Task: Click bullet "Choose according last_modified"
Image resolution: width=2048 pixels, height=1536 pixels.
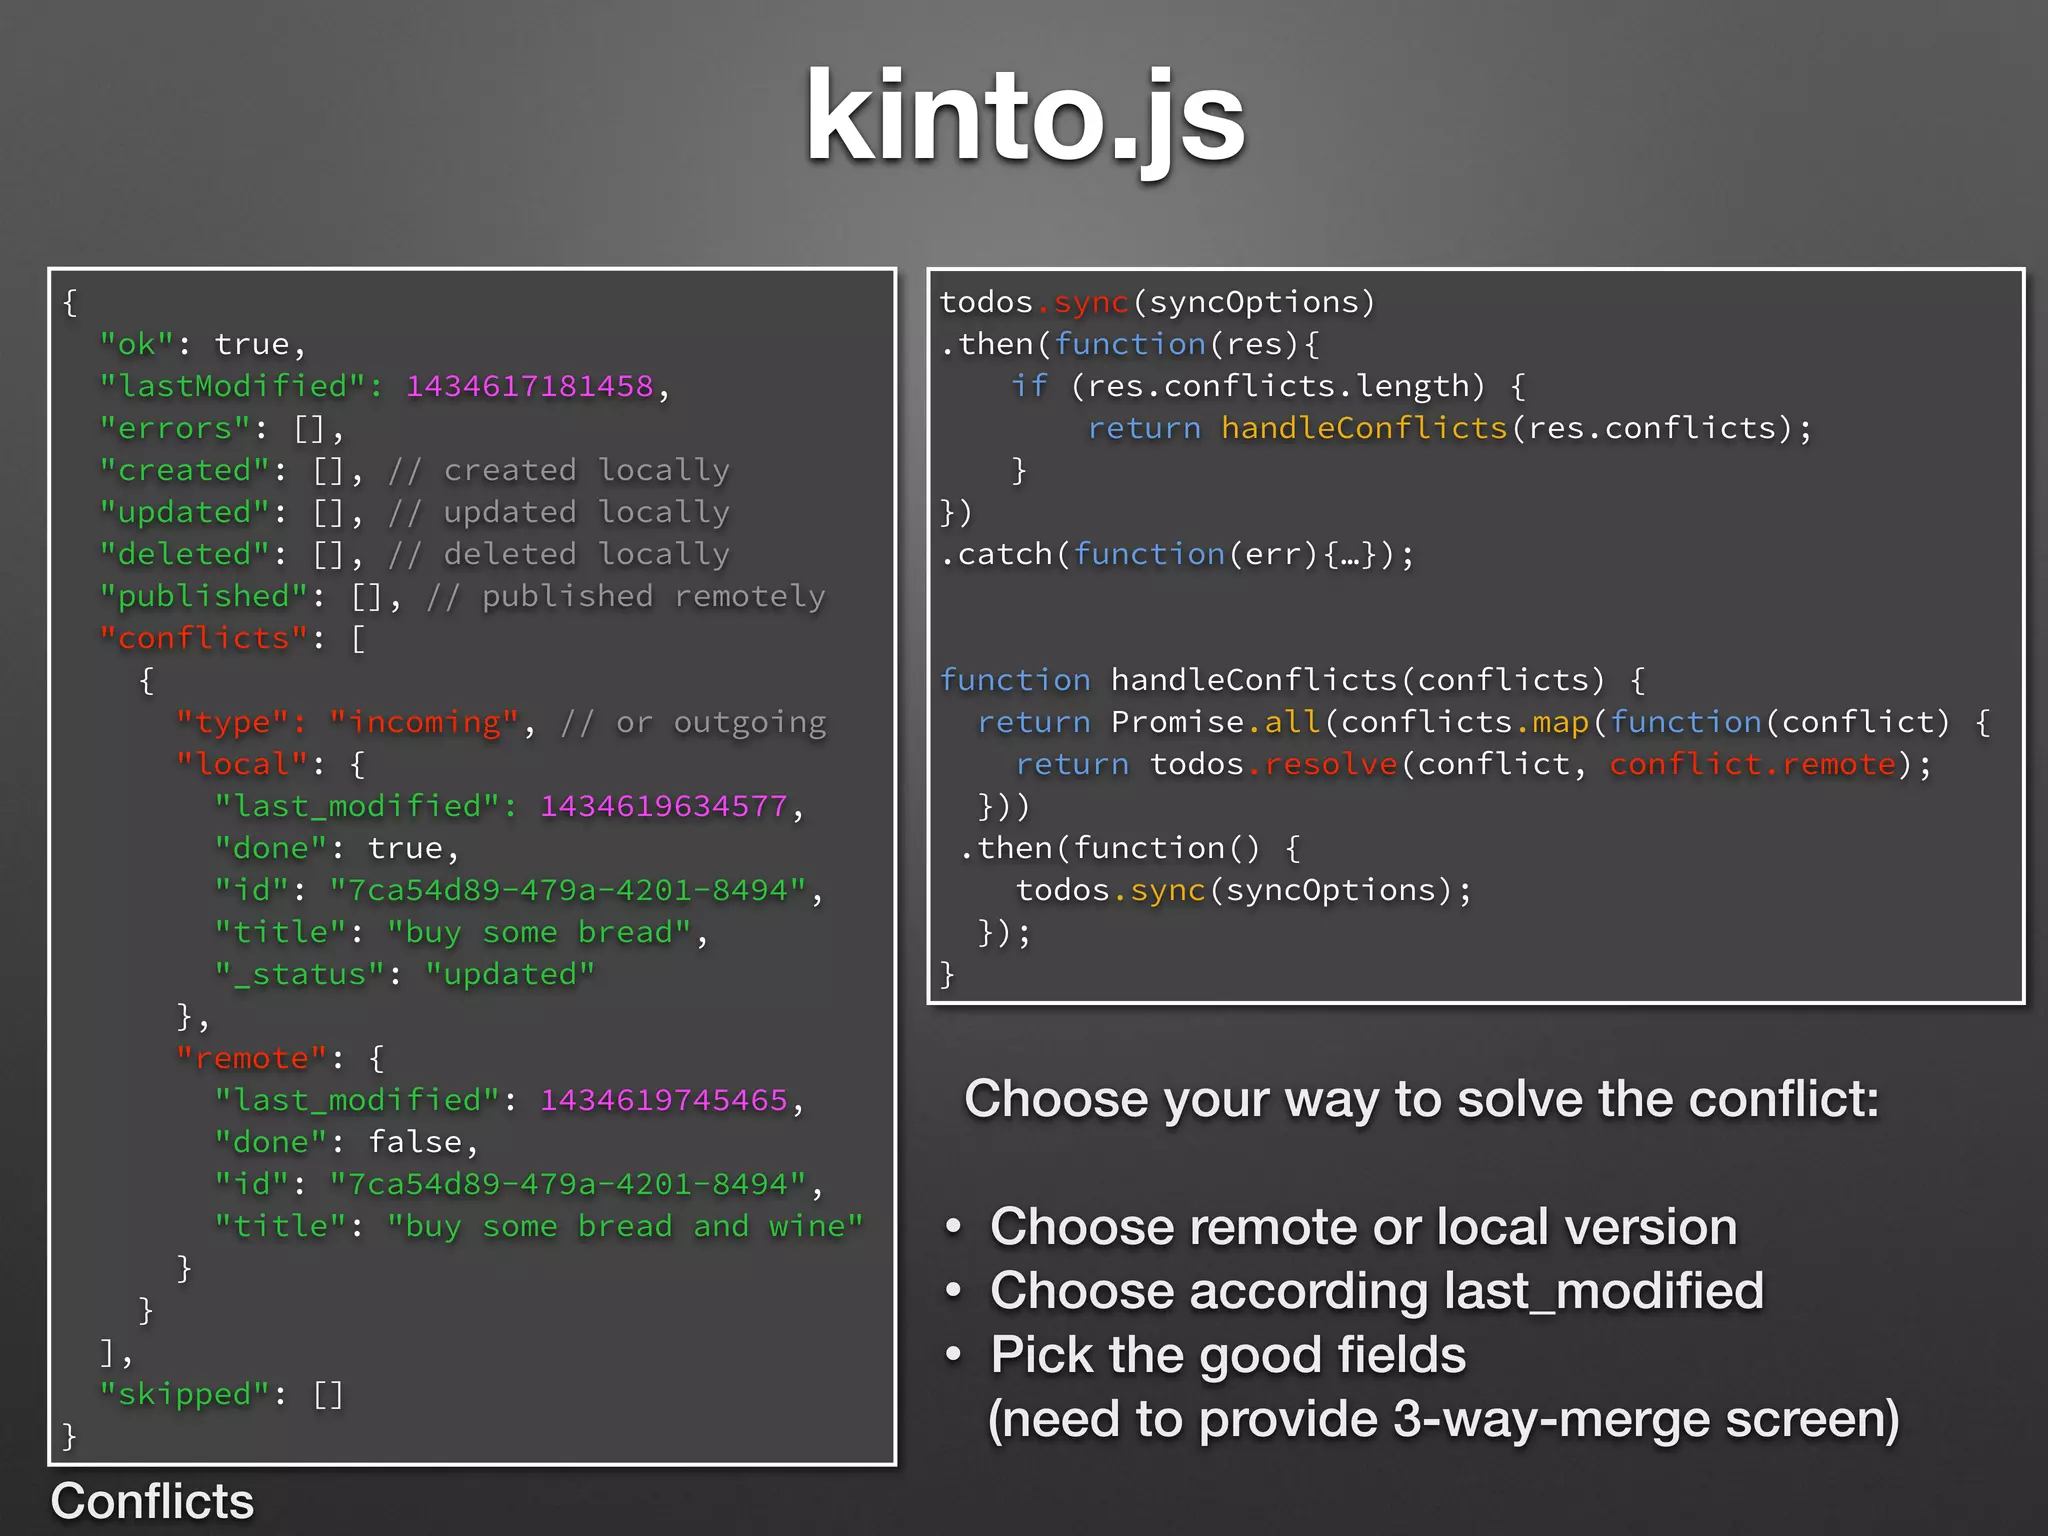Action: click(x=1376, y=1291)
